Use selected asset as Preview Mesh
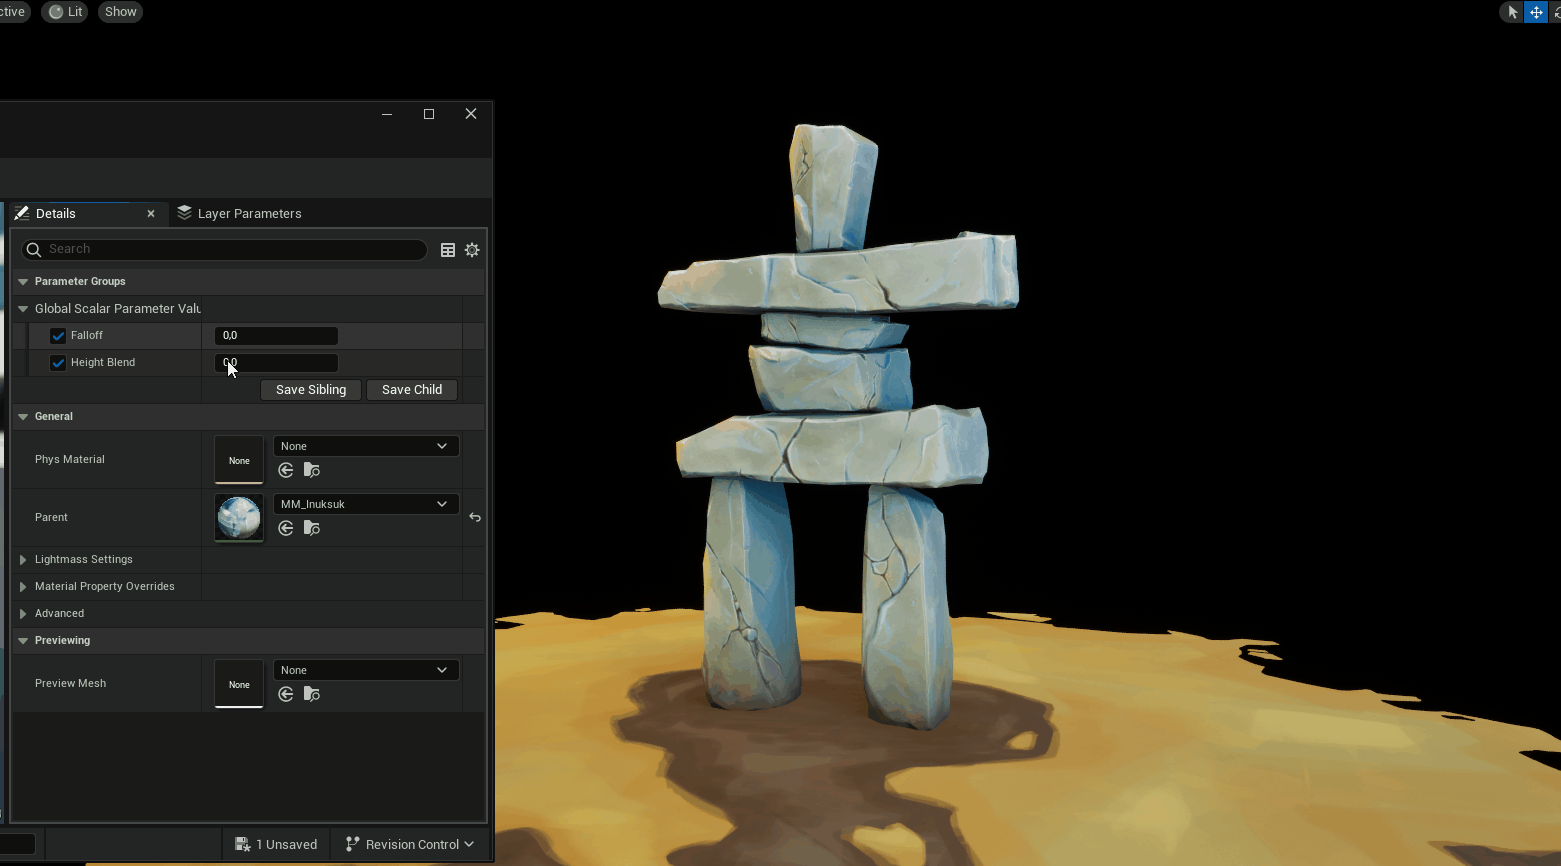Image resolution: width=1561 pixels, height=866 pixels. [x=285, y=694]
